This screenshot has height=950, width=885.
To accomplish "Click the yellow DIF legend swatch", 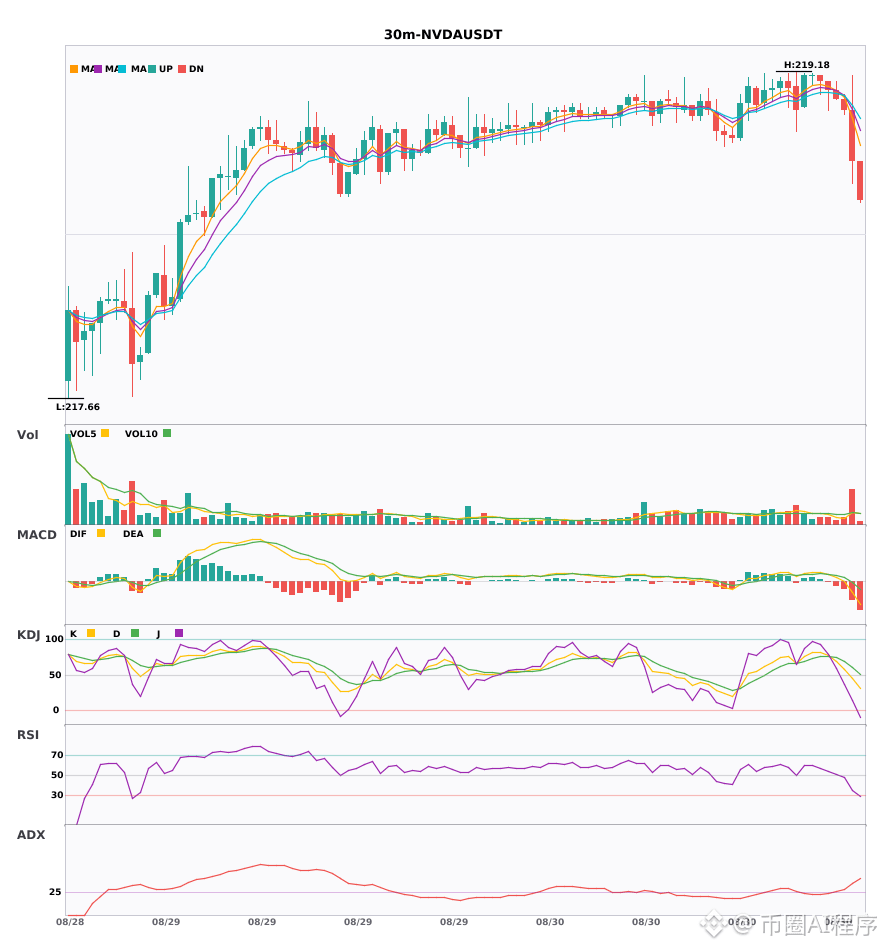I will click(x=101, y=533).
